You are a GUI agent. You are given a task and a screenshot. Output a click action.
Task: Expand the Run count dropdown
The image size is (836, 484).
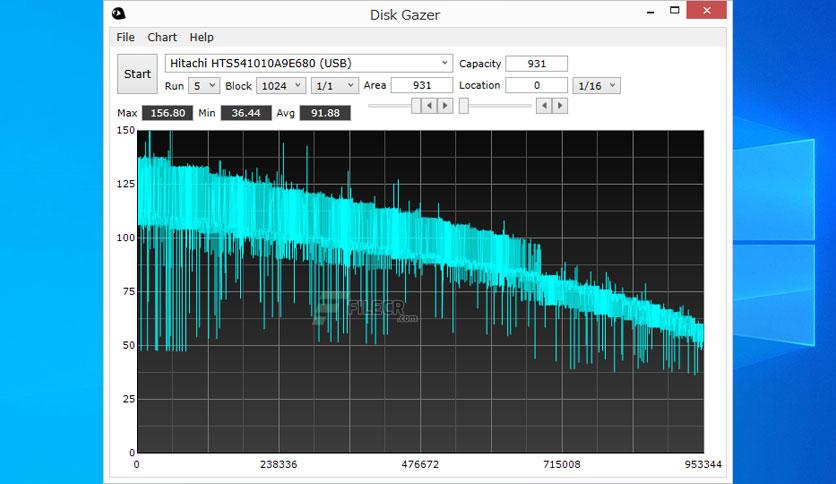click(x=204, y=85)
